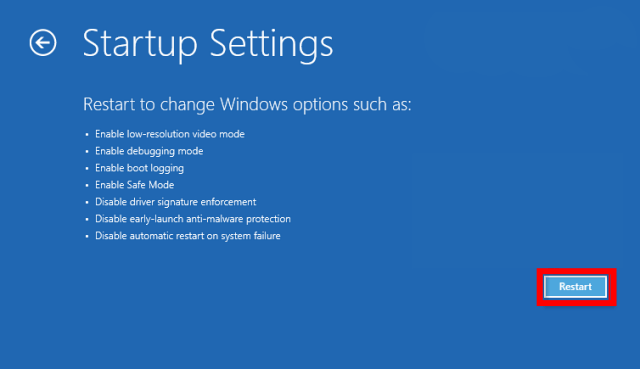Viewport: 640px width, 369px height.
Task: Select 'Disable early-launch anti-malware protection' text
Action: click(x=193, y=219)
